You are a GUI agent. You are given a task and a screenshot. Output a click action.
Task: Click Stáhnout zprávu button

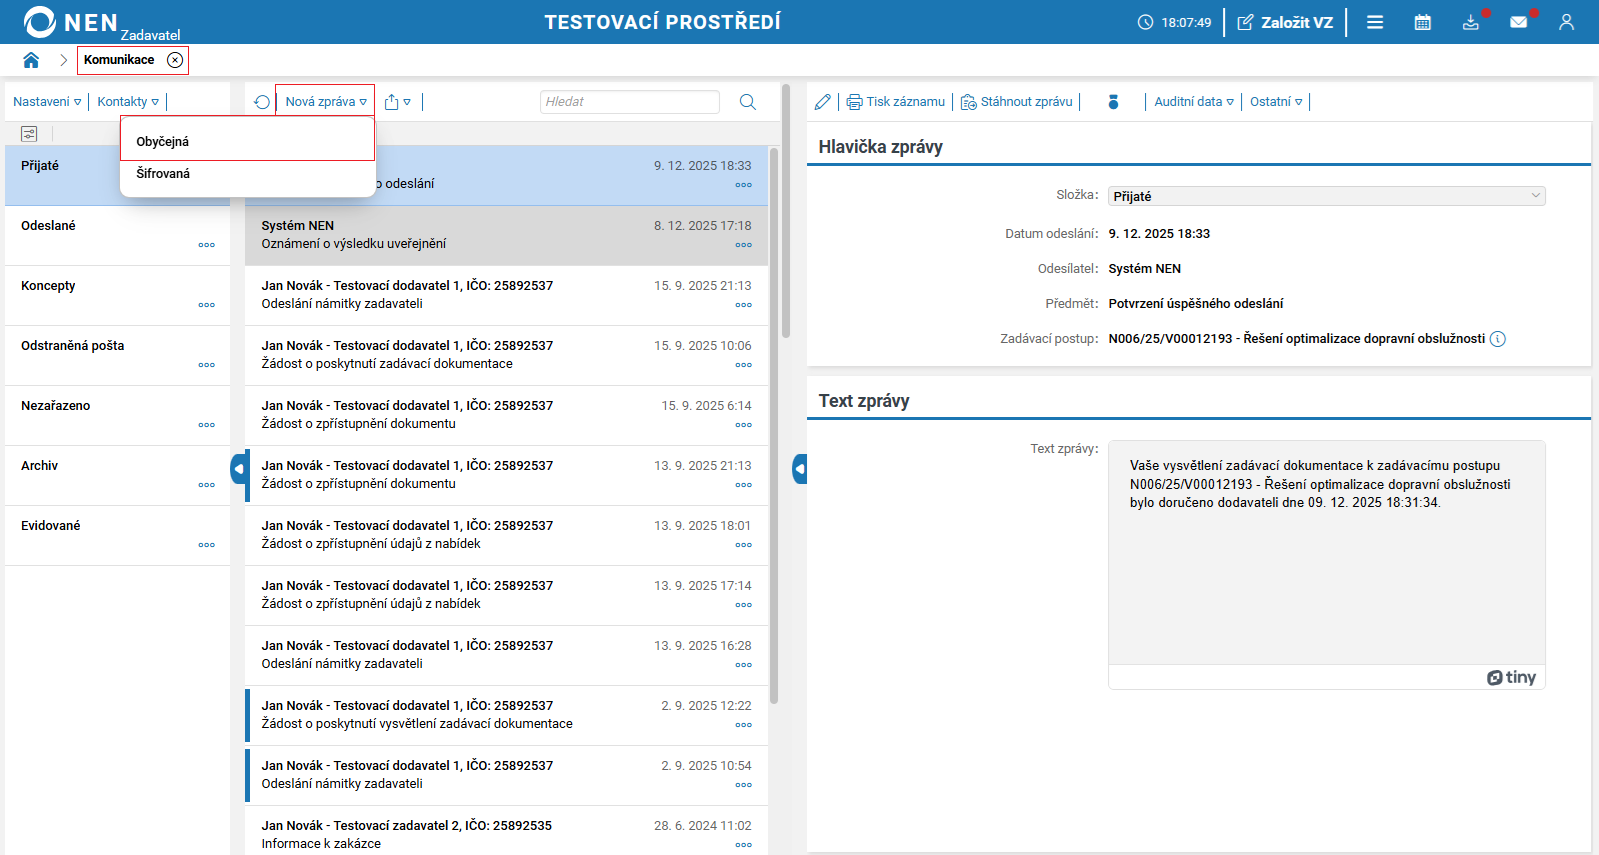point(1017,102)
